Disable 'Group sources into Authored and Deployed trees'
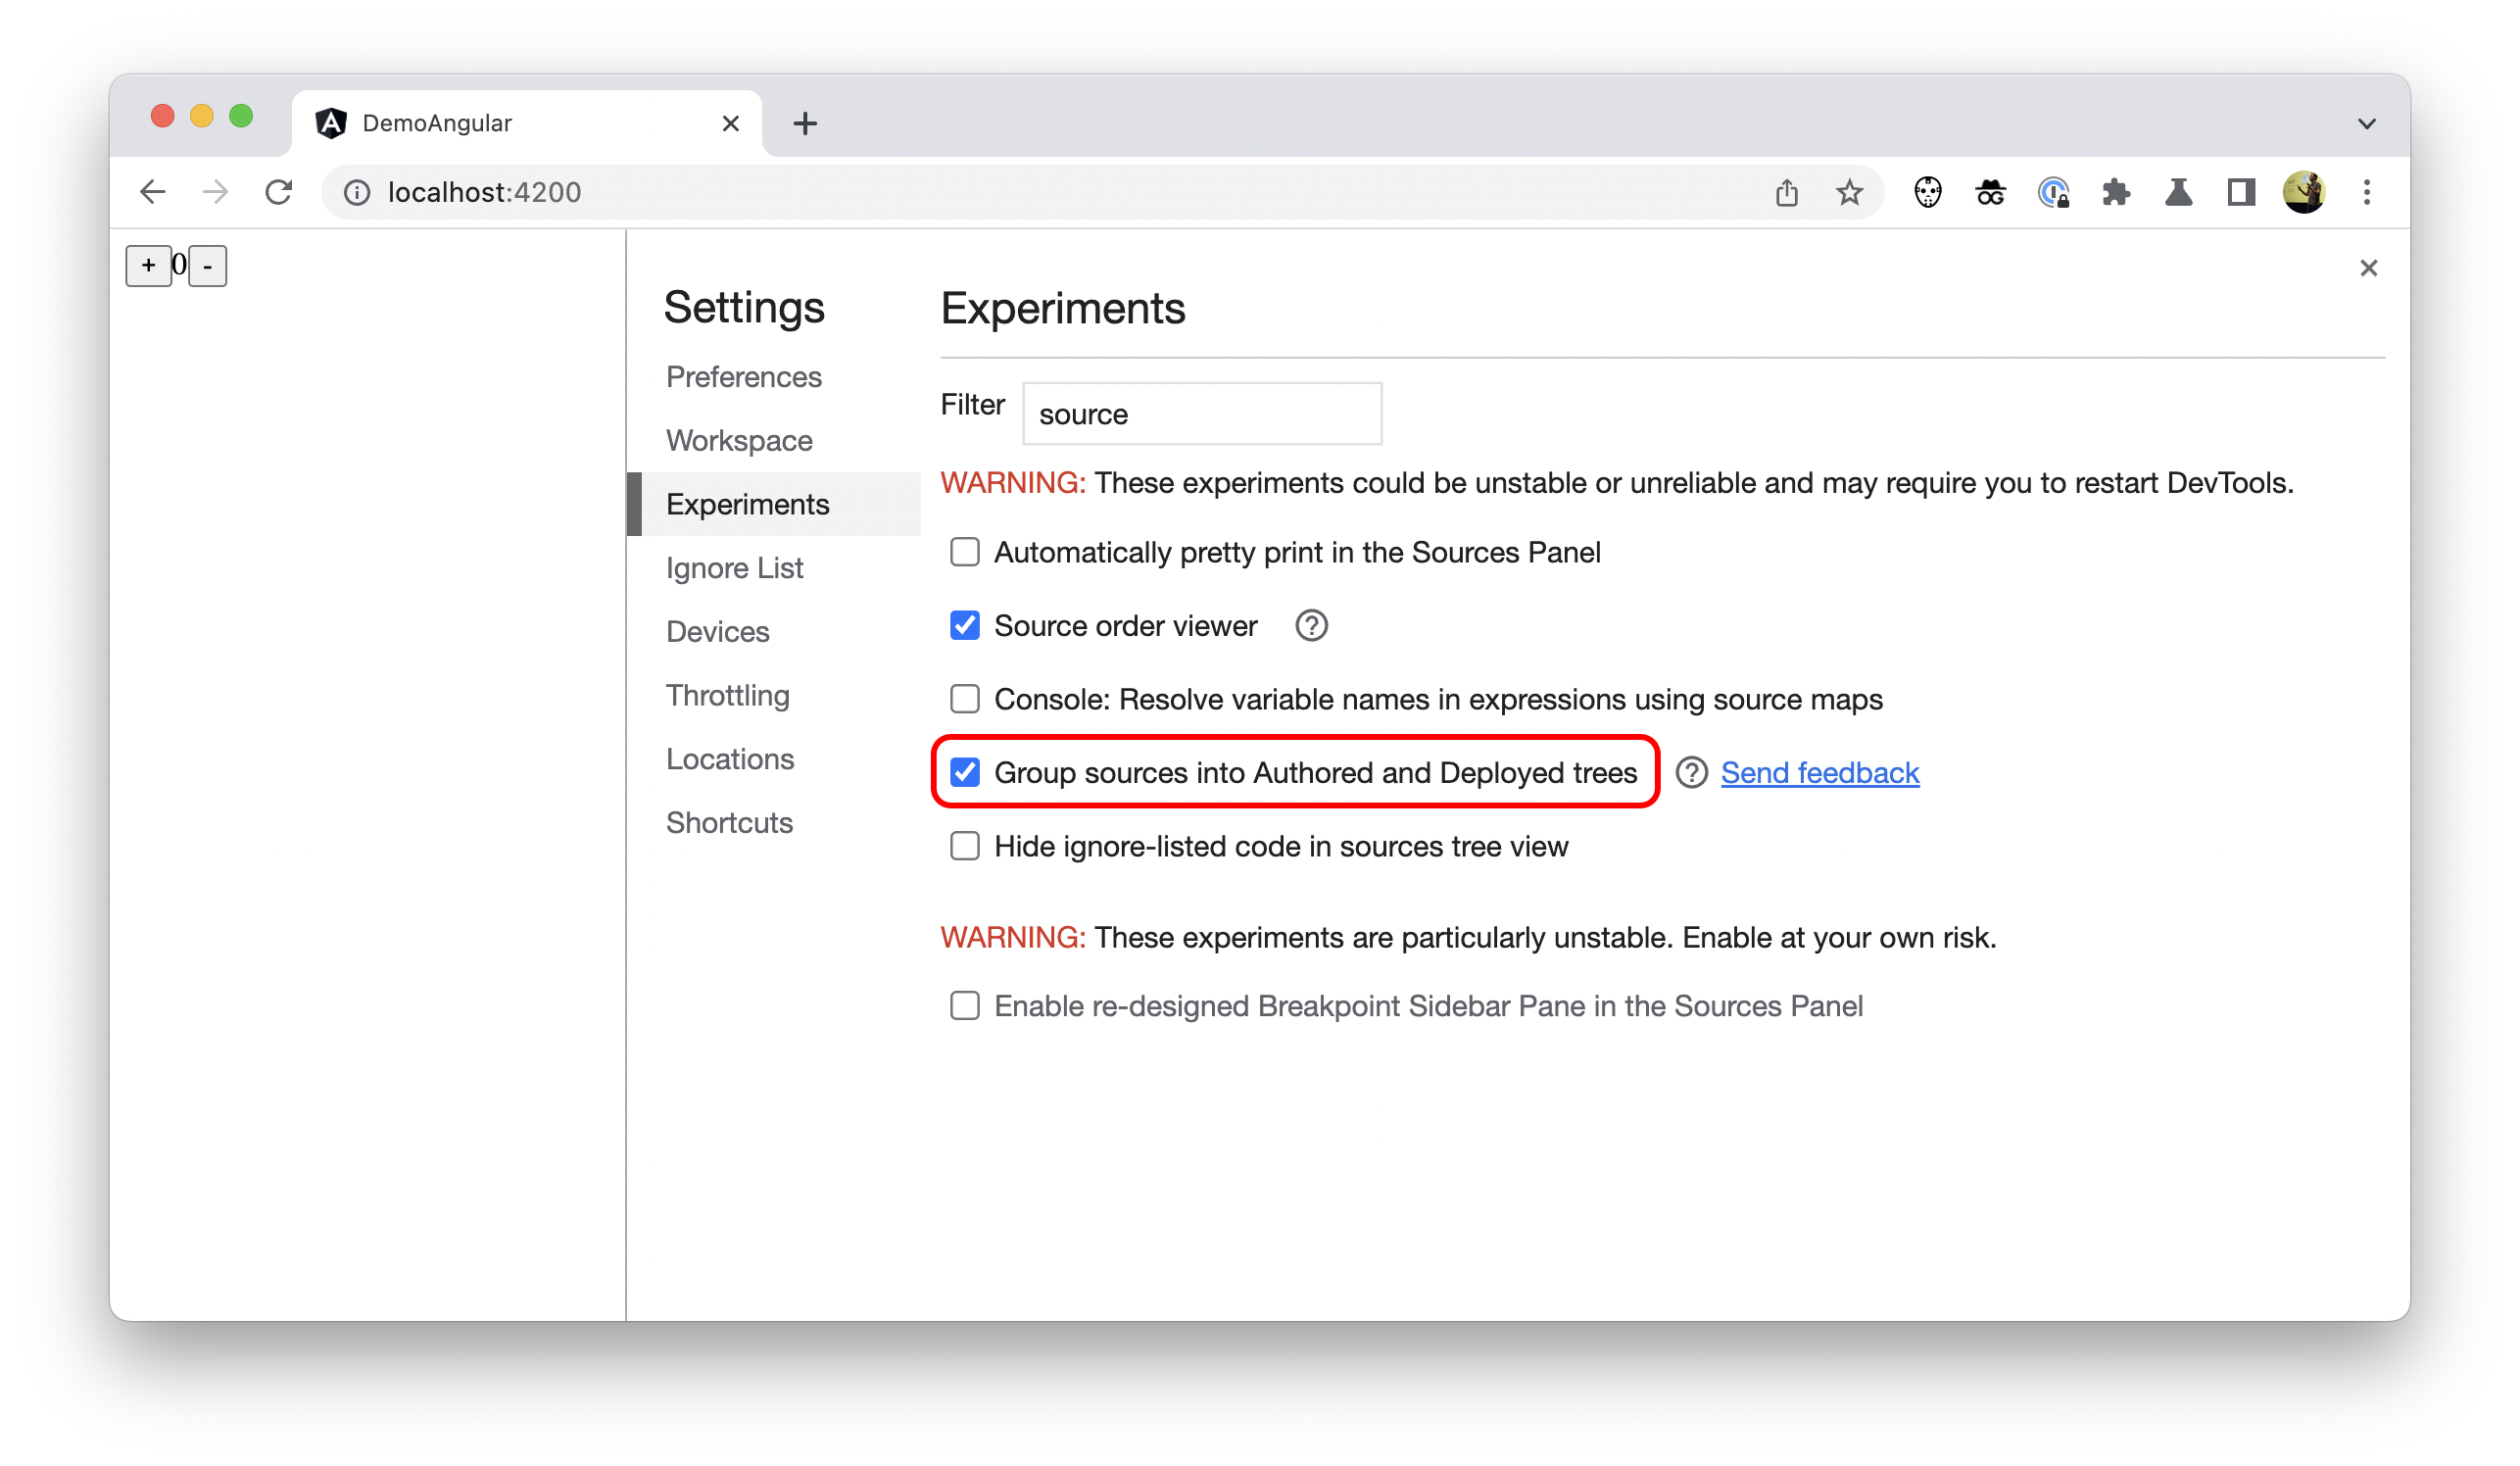 click(x=964, y=771)
